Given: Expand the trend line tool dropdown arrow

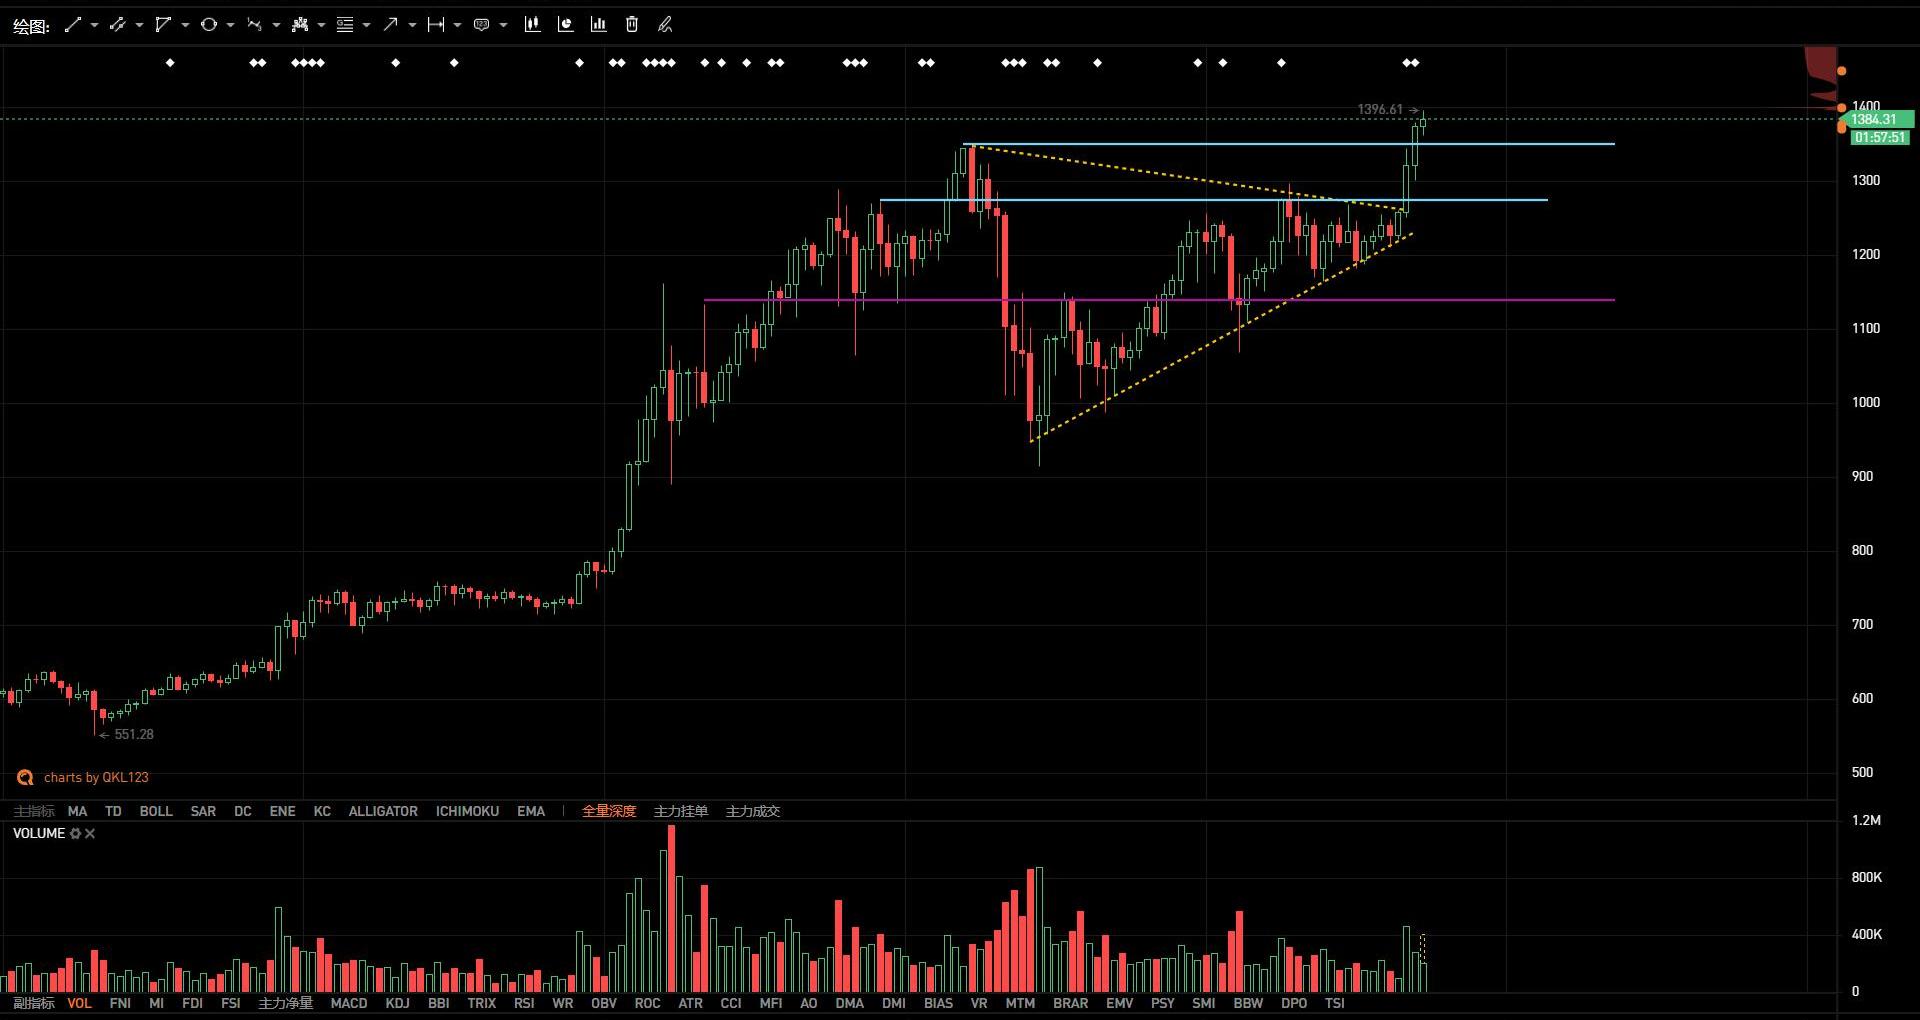Looking at the screenshot, I should pyautogui.click(x=94, y=25).
